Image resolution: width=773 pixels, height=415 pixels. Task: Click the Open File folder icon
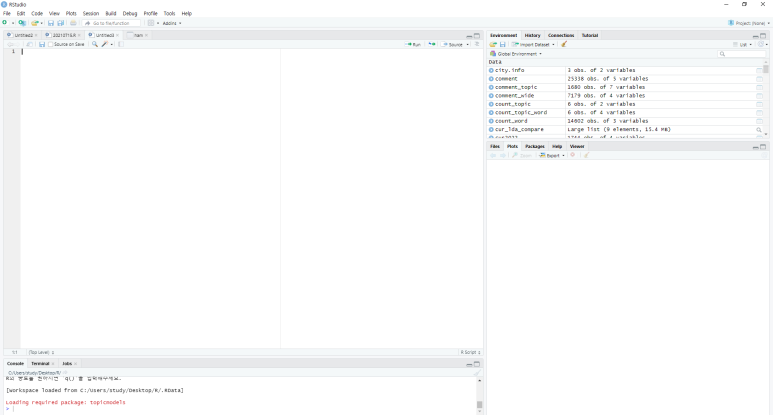coord(35,23)
